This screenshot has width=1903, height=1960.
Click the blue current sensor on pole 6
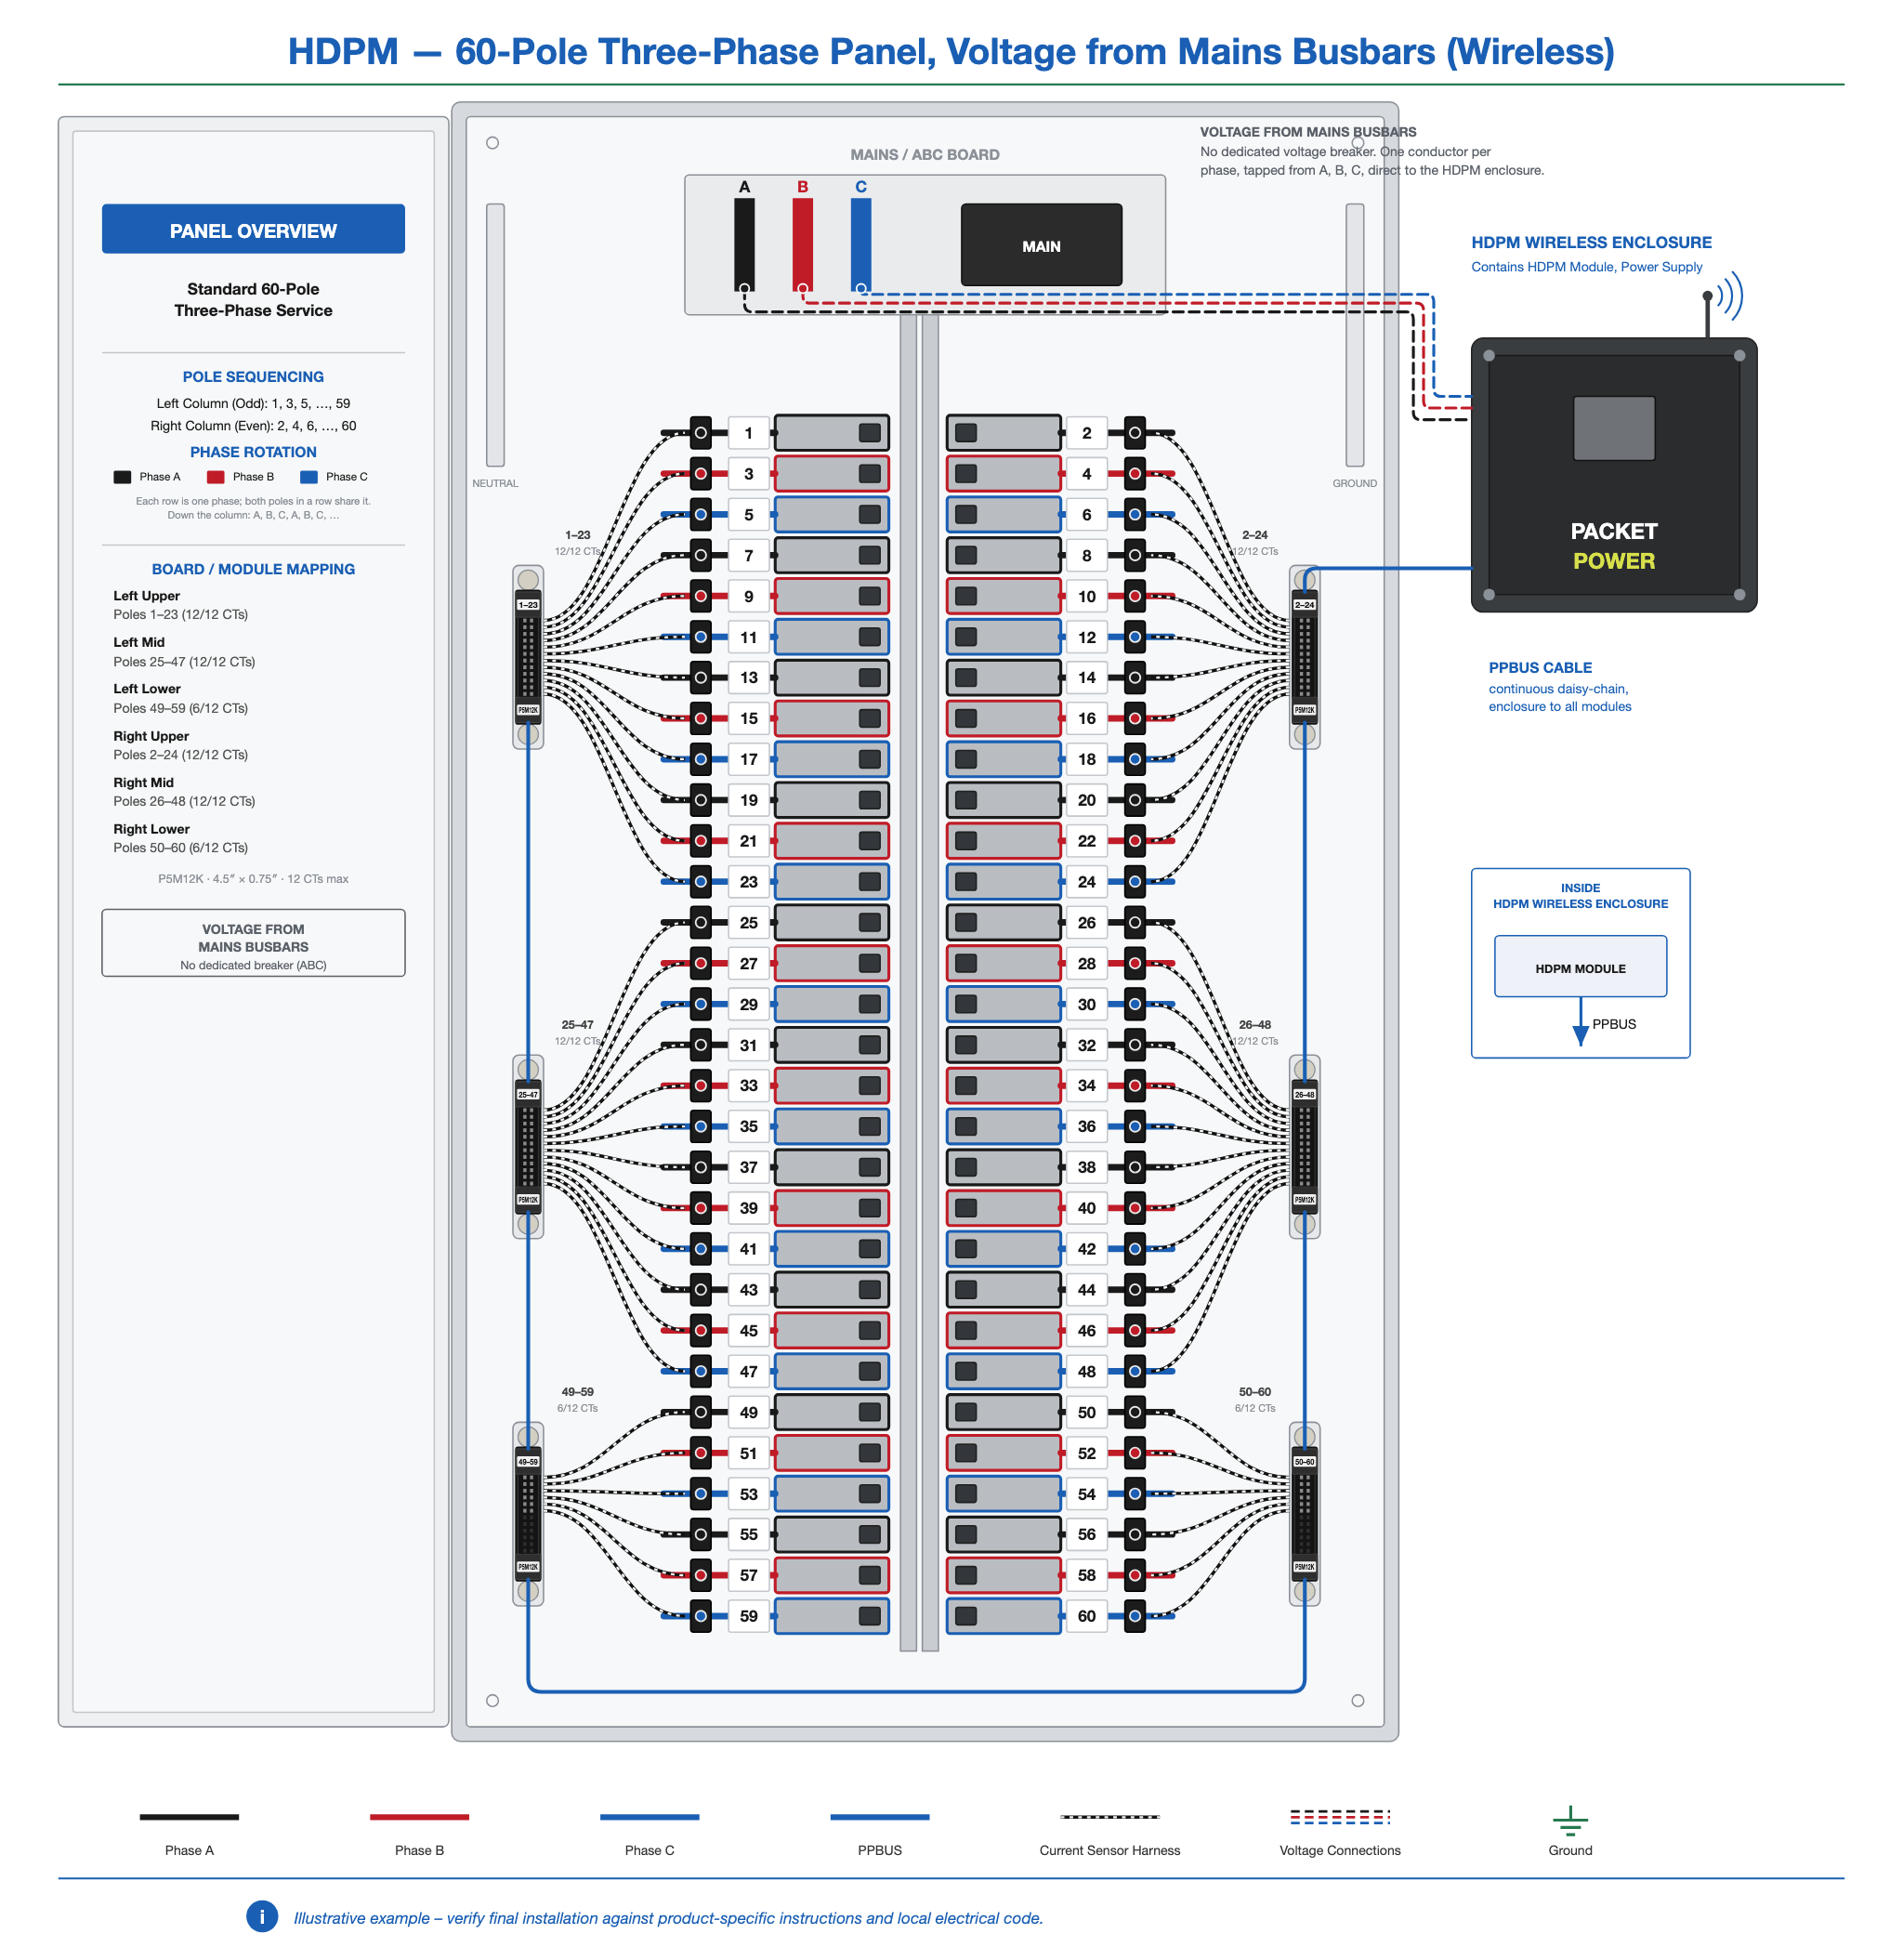tap(1134, 515)
